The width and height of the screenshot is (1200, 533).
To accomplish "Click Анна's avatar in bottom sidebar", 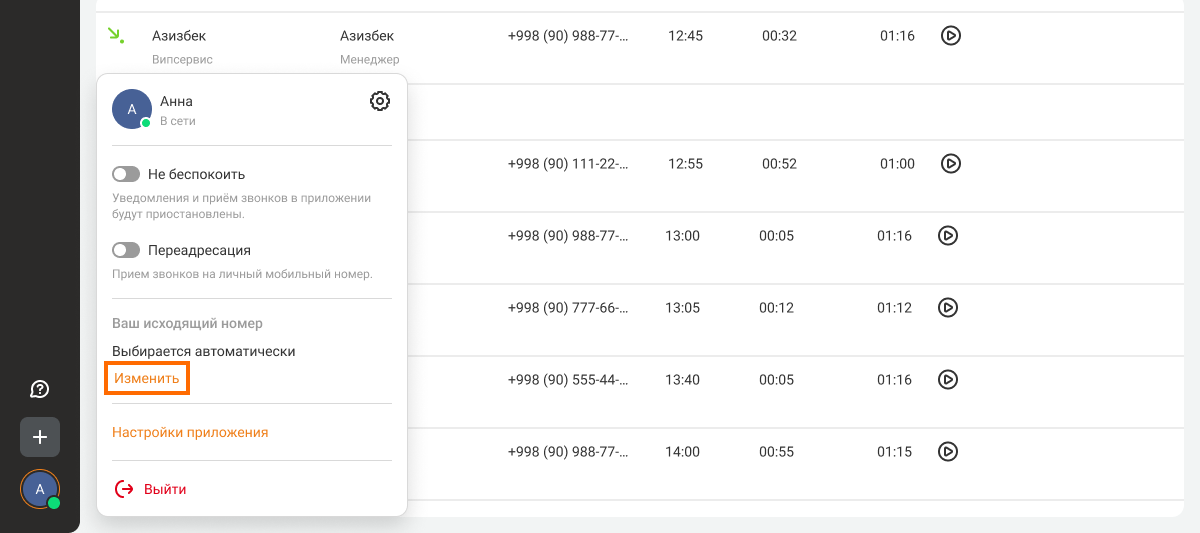I will point(40,489).
